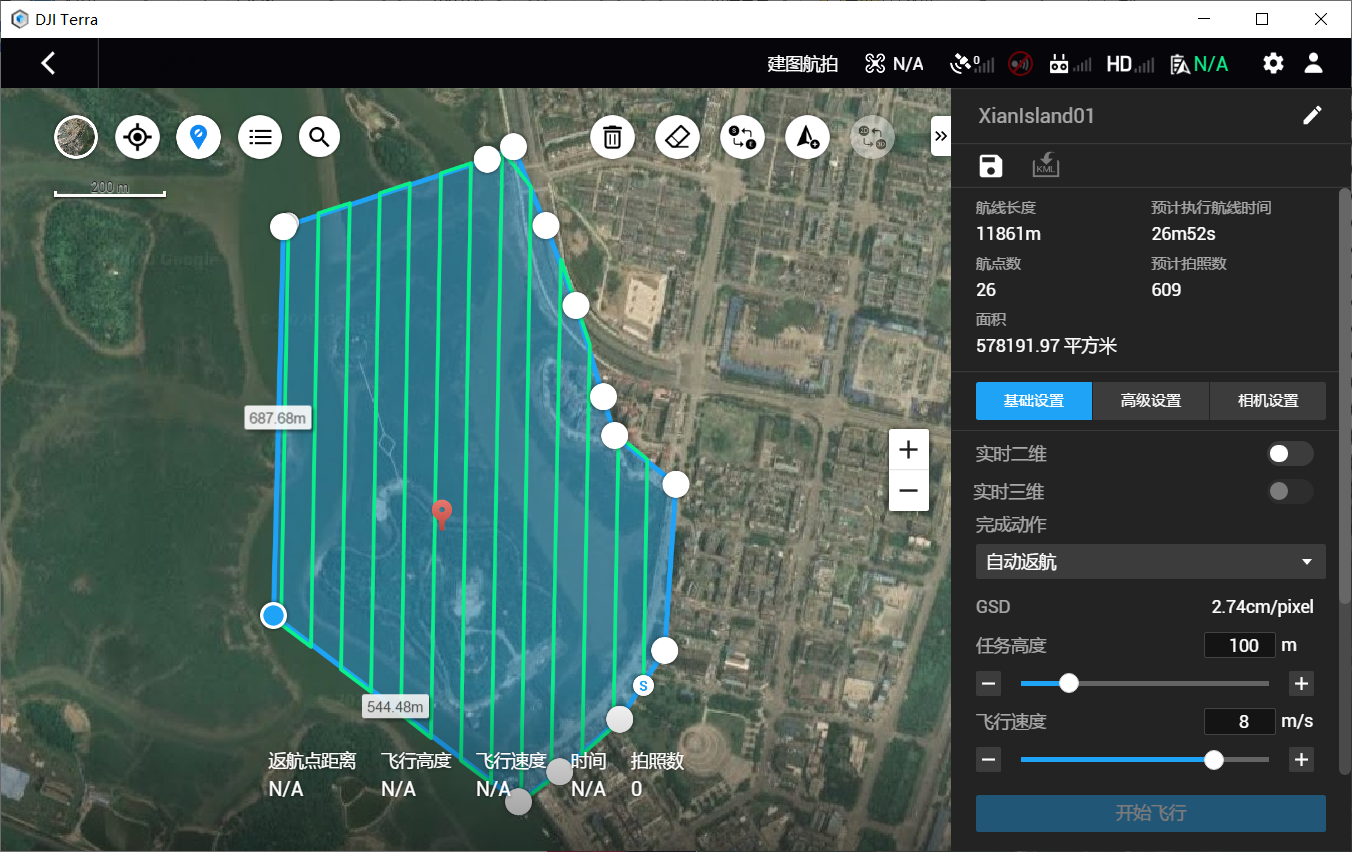Click the 飞行速度 value input field
The image size is (1352, 852).
click(1240, 721)
